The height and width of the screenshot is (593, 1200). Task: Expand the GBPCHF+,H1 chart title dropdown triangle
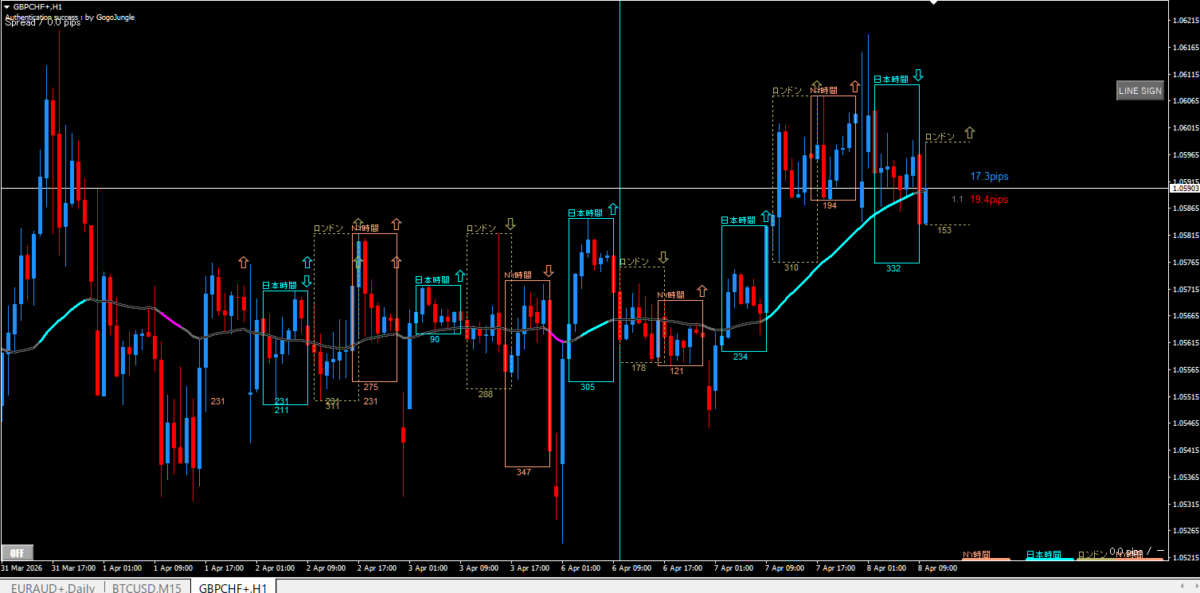[x=6, y=6]
